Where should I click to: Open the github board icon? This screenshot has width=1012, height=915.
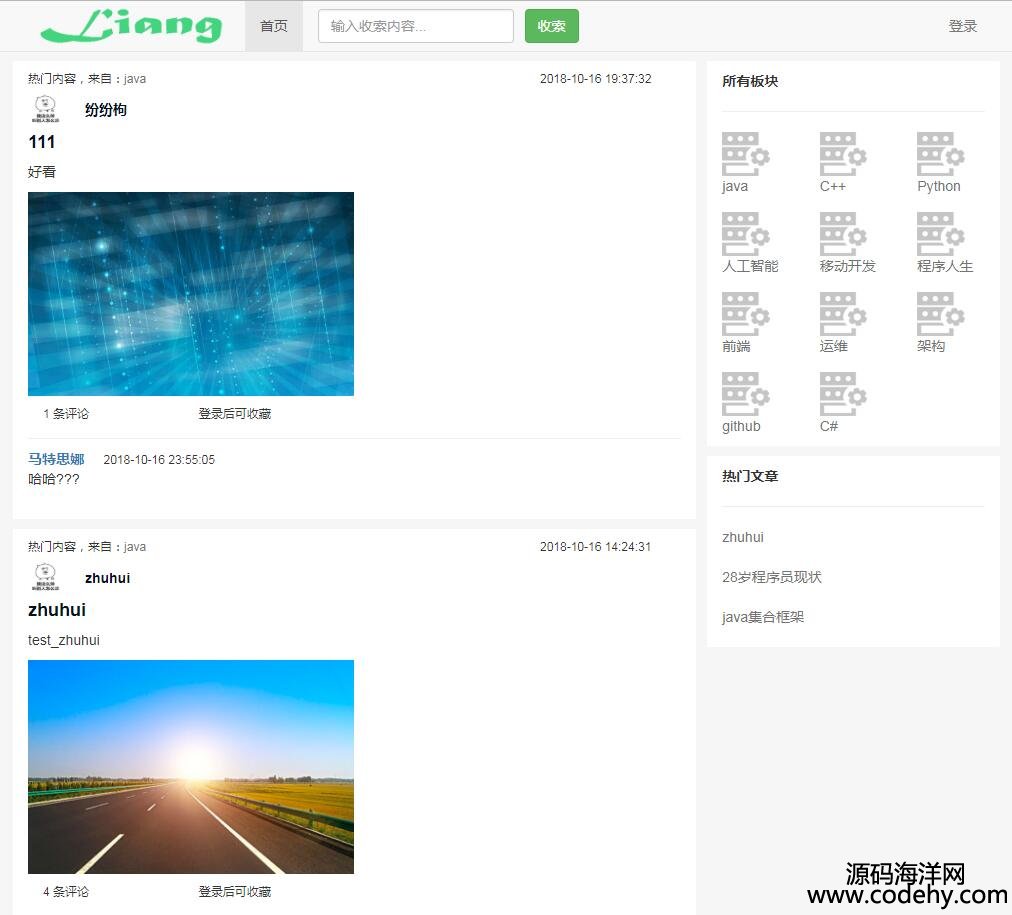(745, 394)
